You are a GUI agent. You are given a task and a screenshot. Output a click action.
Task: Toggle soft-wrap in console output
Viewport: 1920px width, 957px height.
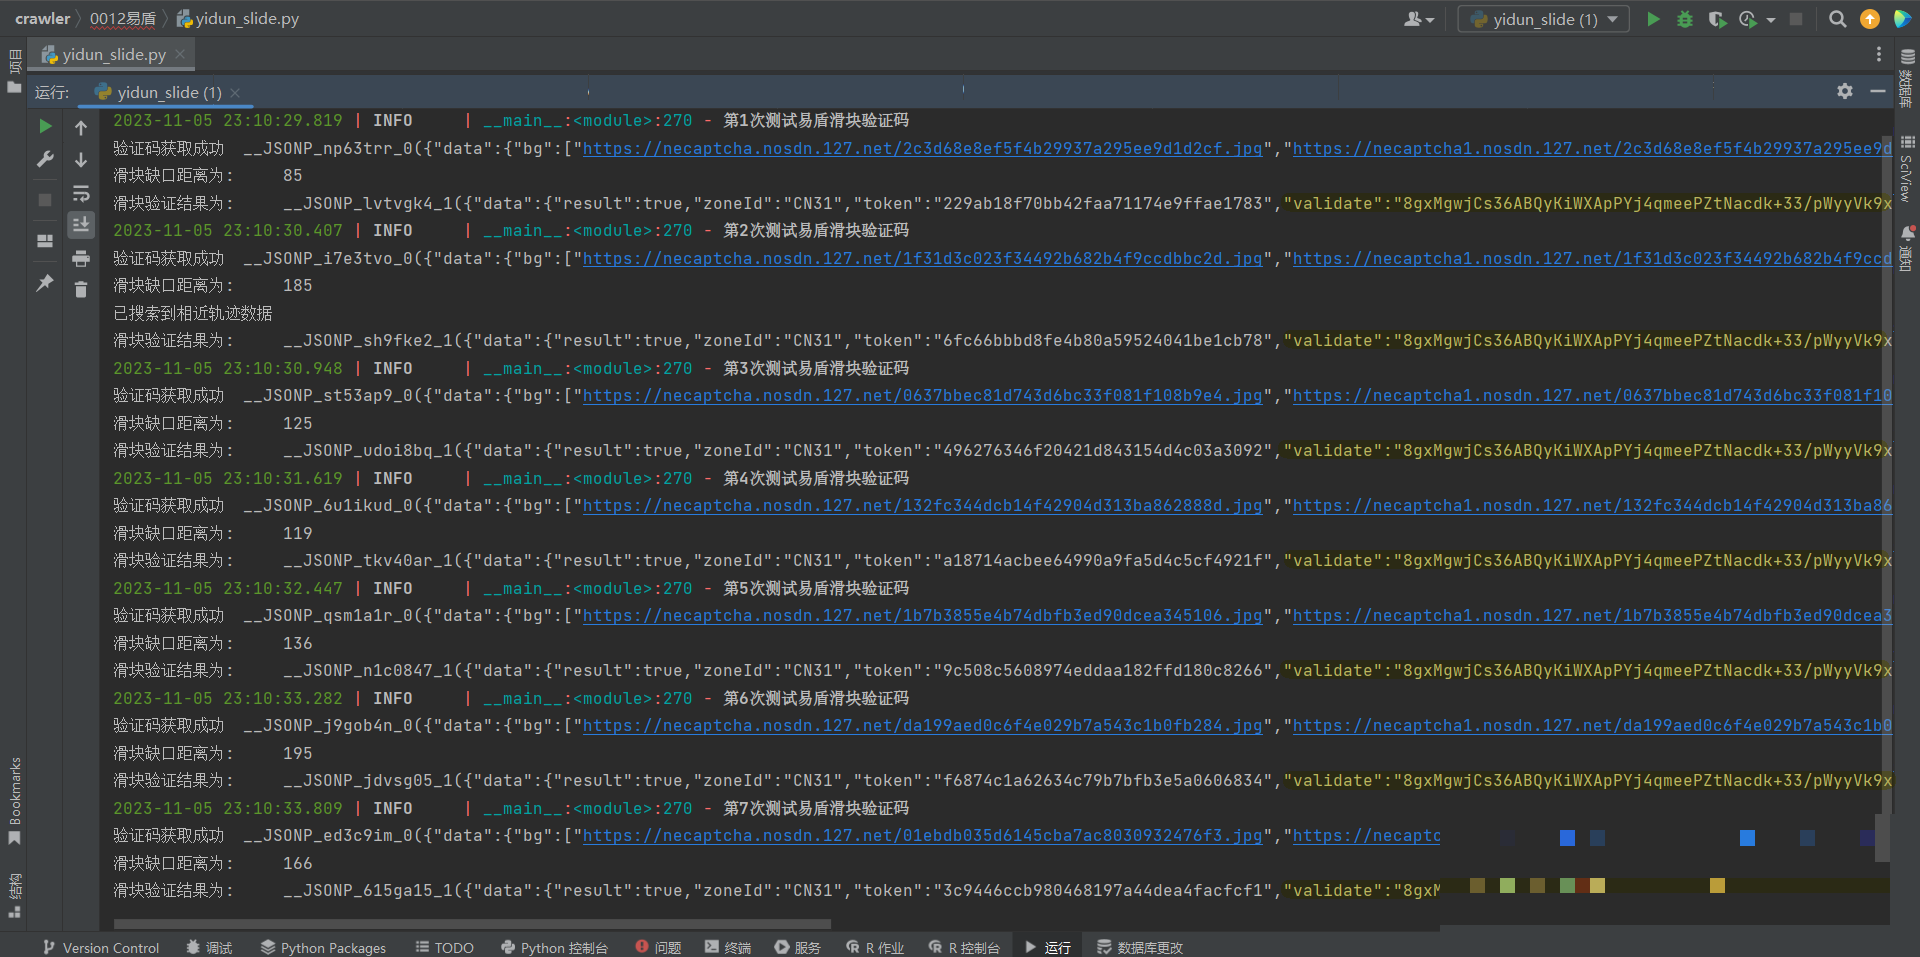[x=81, y=193]
